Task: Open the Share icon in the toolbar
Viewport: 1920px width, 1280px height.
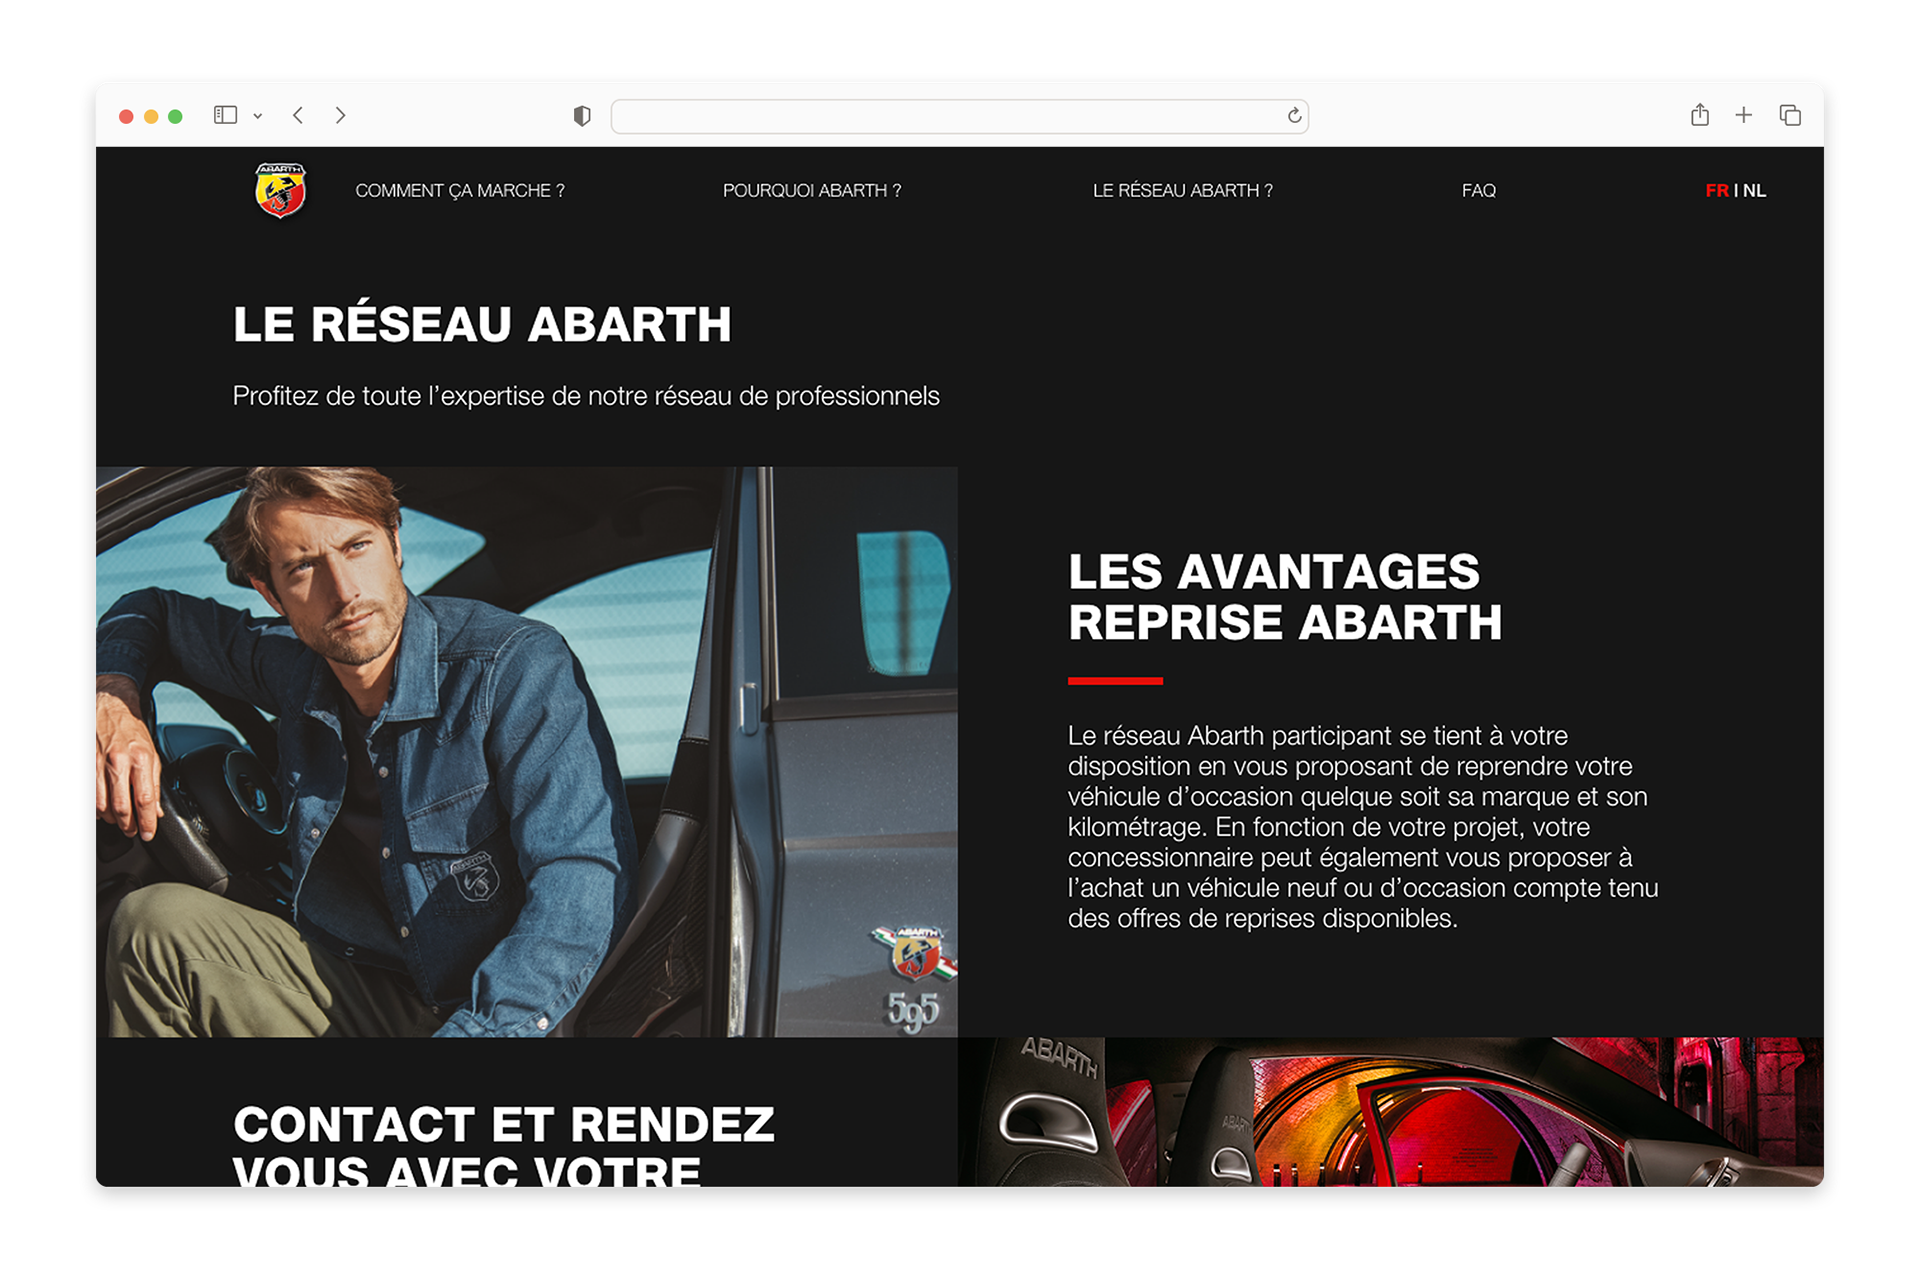Action: (1700, 115)
